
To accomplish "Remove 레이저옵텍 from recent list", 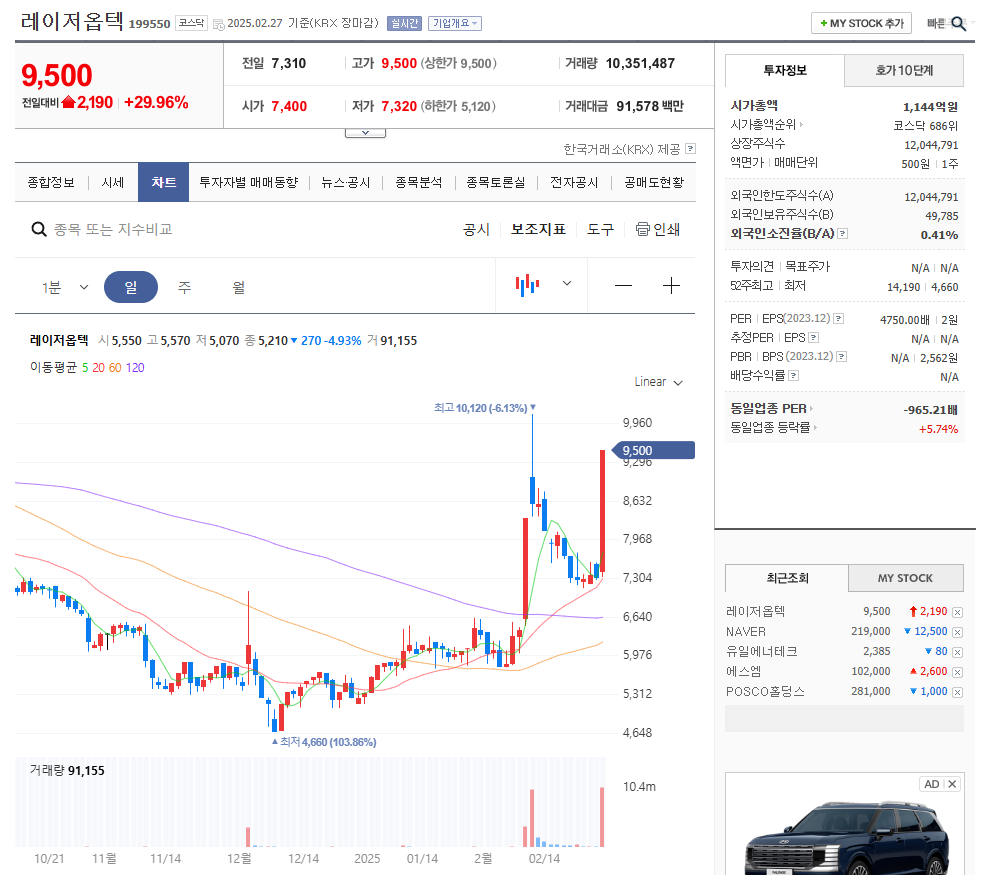I will click(958, 612).
